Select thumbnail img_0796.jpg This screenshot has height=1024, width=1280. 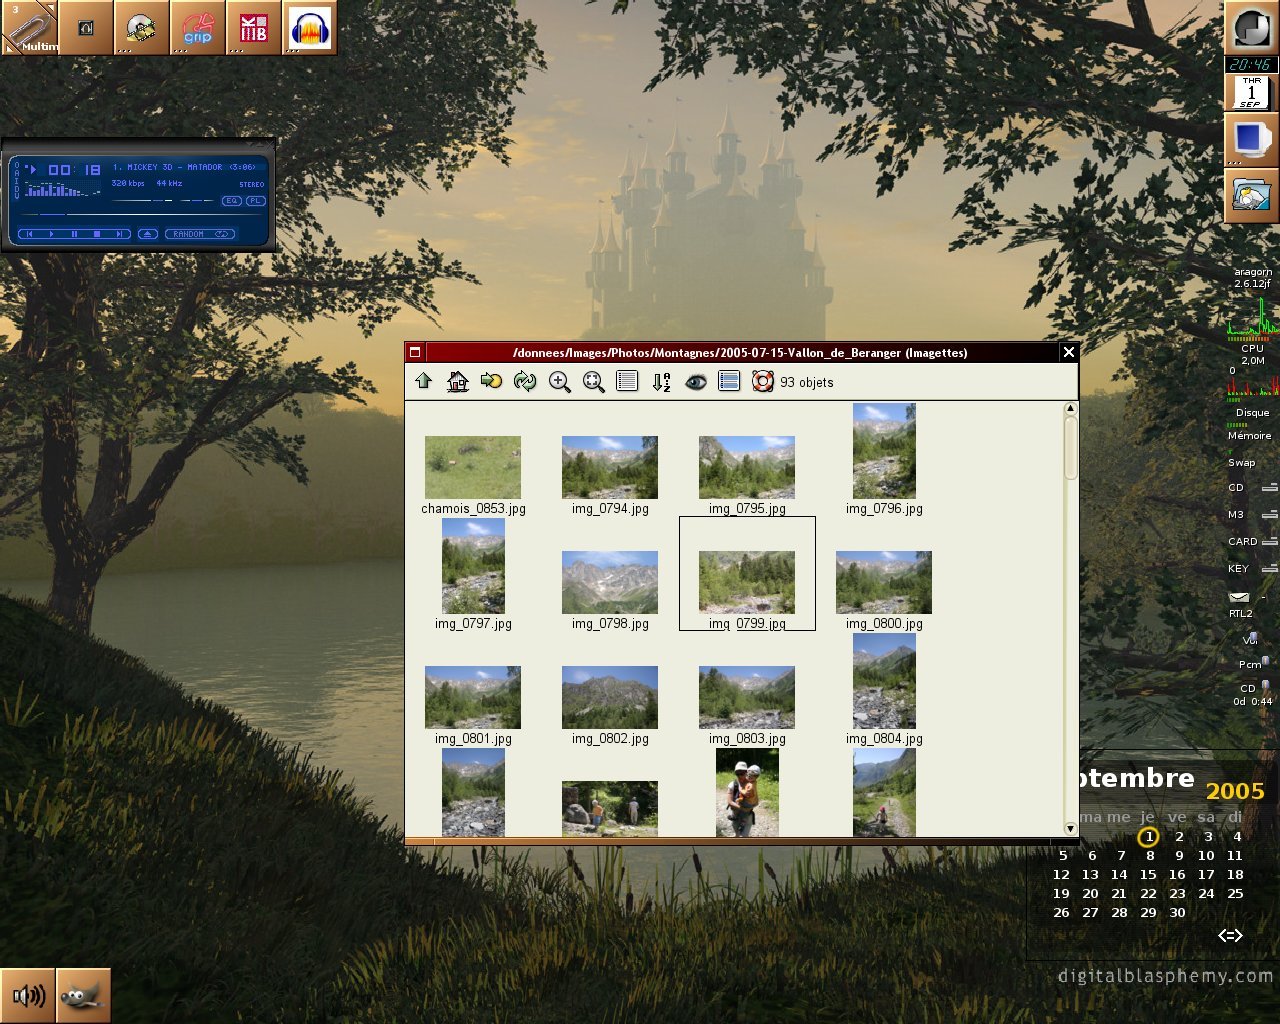click(x=884, y=451)
